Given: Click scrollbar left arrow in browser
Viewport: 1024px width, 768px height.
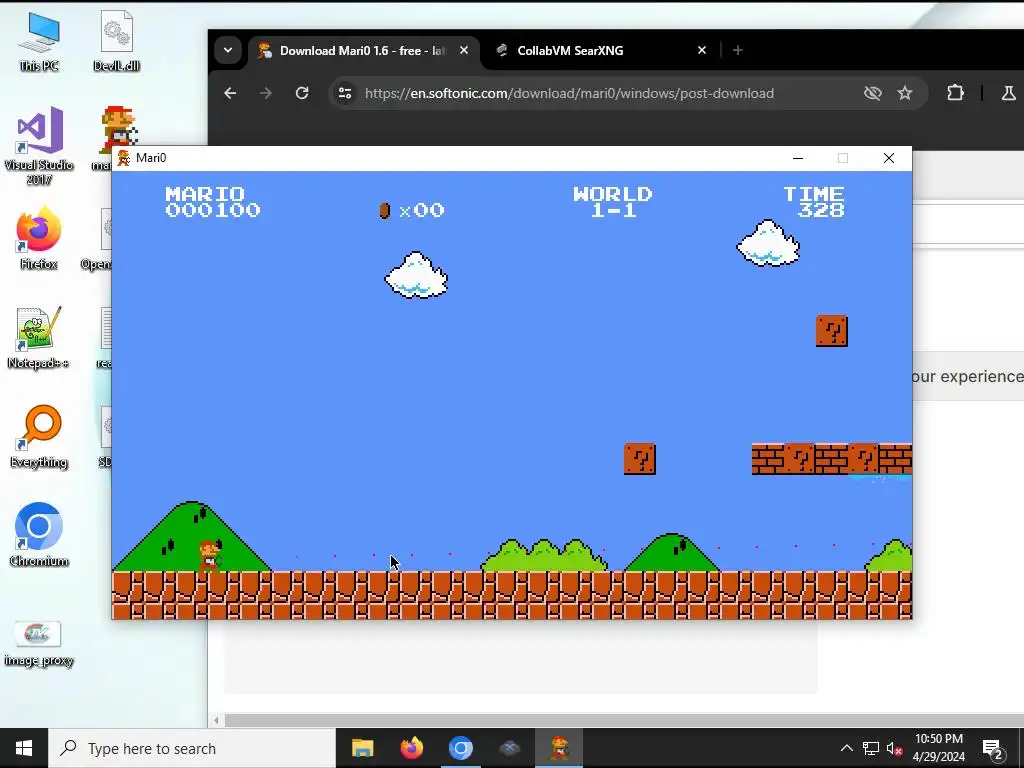Looking at the screenshot, I should pos(216,720).
